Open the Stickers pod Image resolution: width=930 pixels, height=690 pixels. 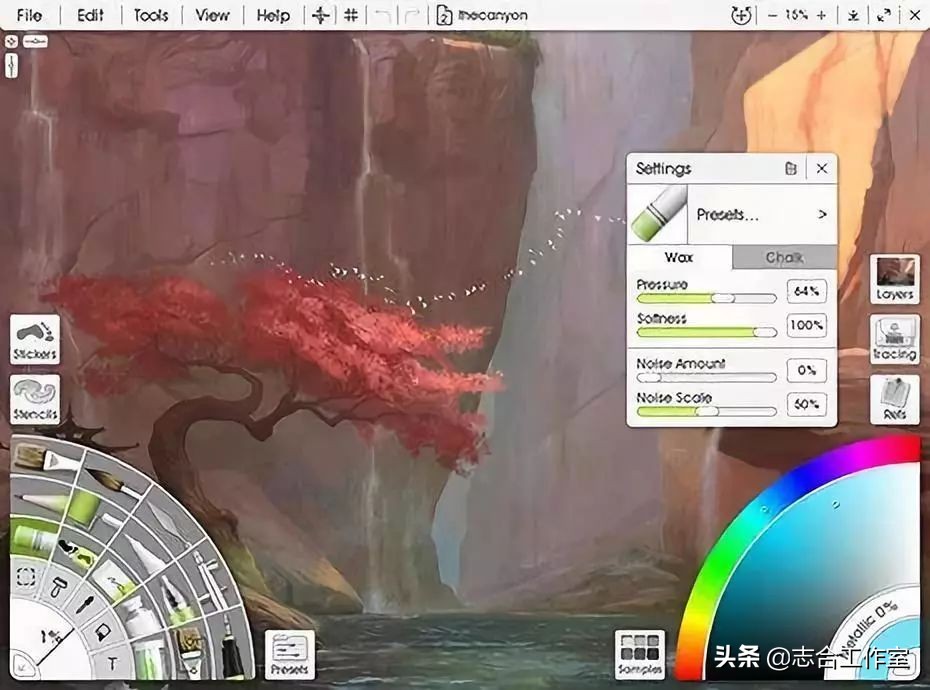click(35, 338)
